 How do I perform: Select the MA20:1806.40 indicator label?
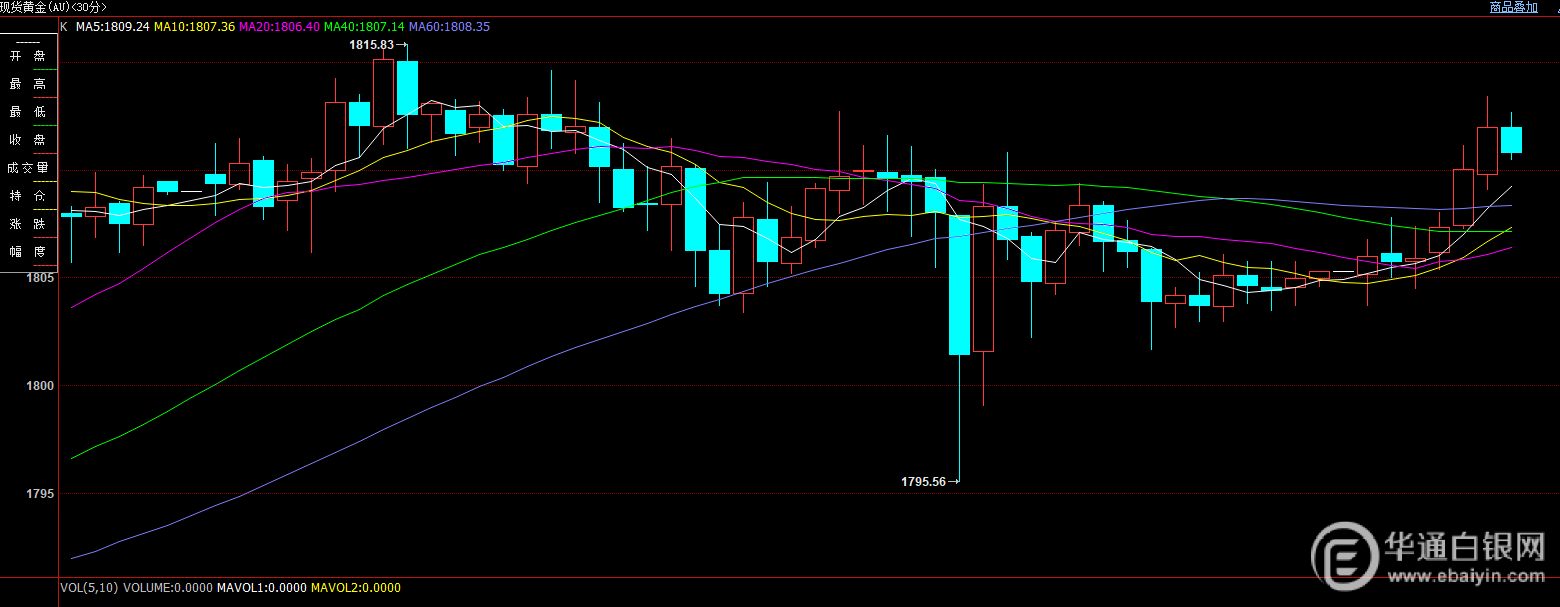[x=280, y=26]
